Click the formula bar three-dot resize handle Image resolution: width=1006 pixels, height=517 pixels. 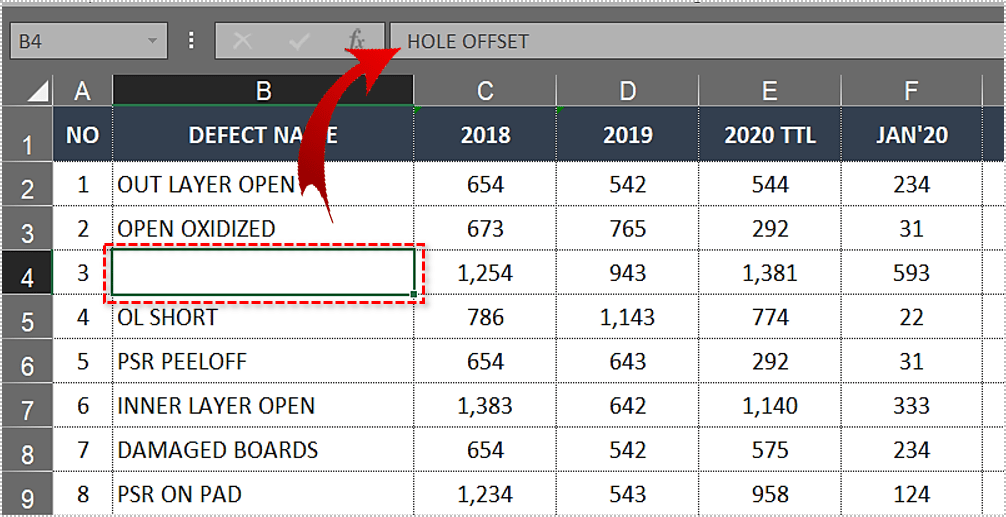pos(191,42)
